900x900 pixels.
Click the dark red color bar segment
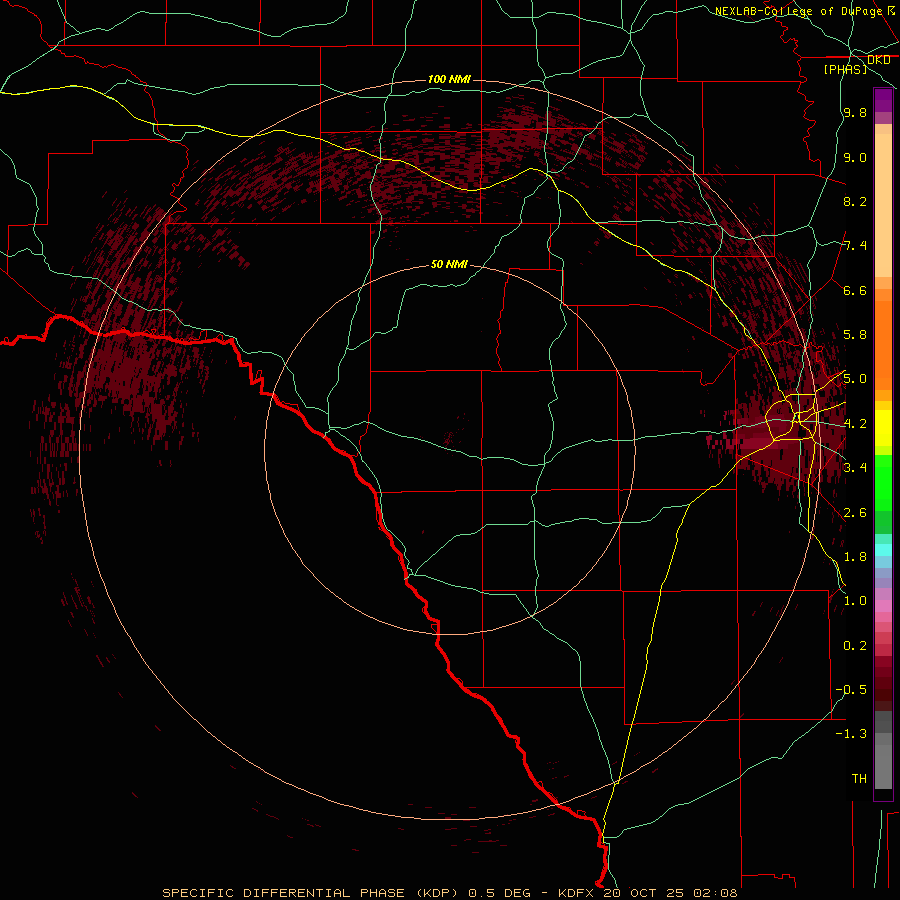[x=883, y=679]
